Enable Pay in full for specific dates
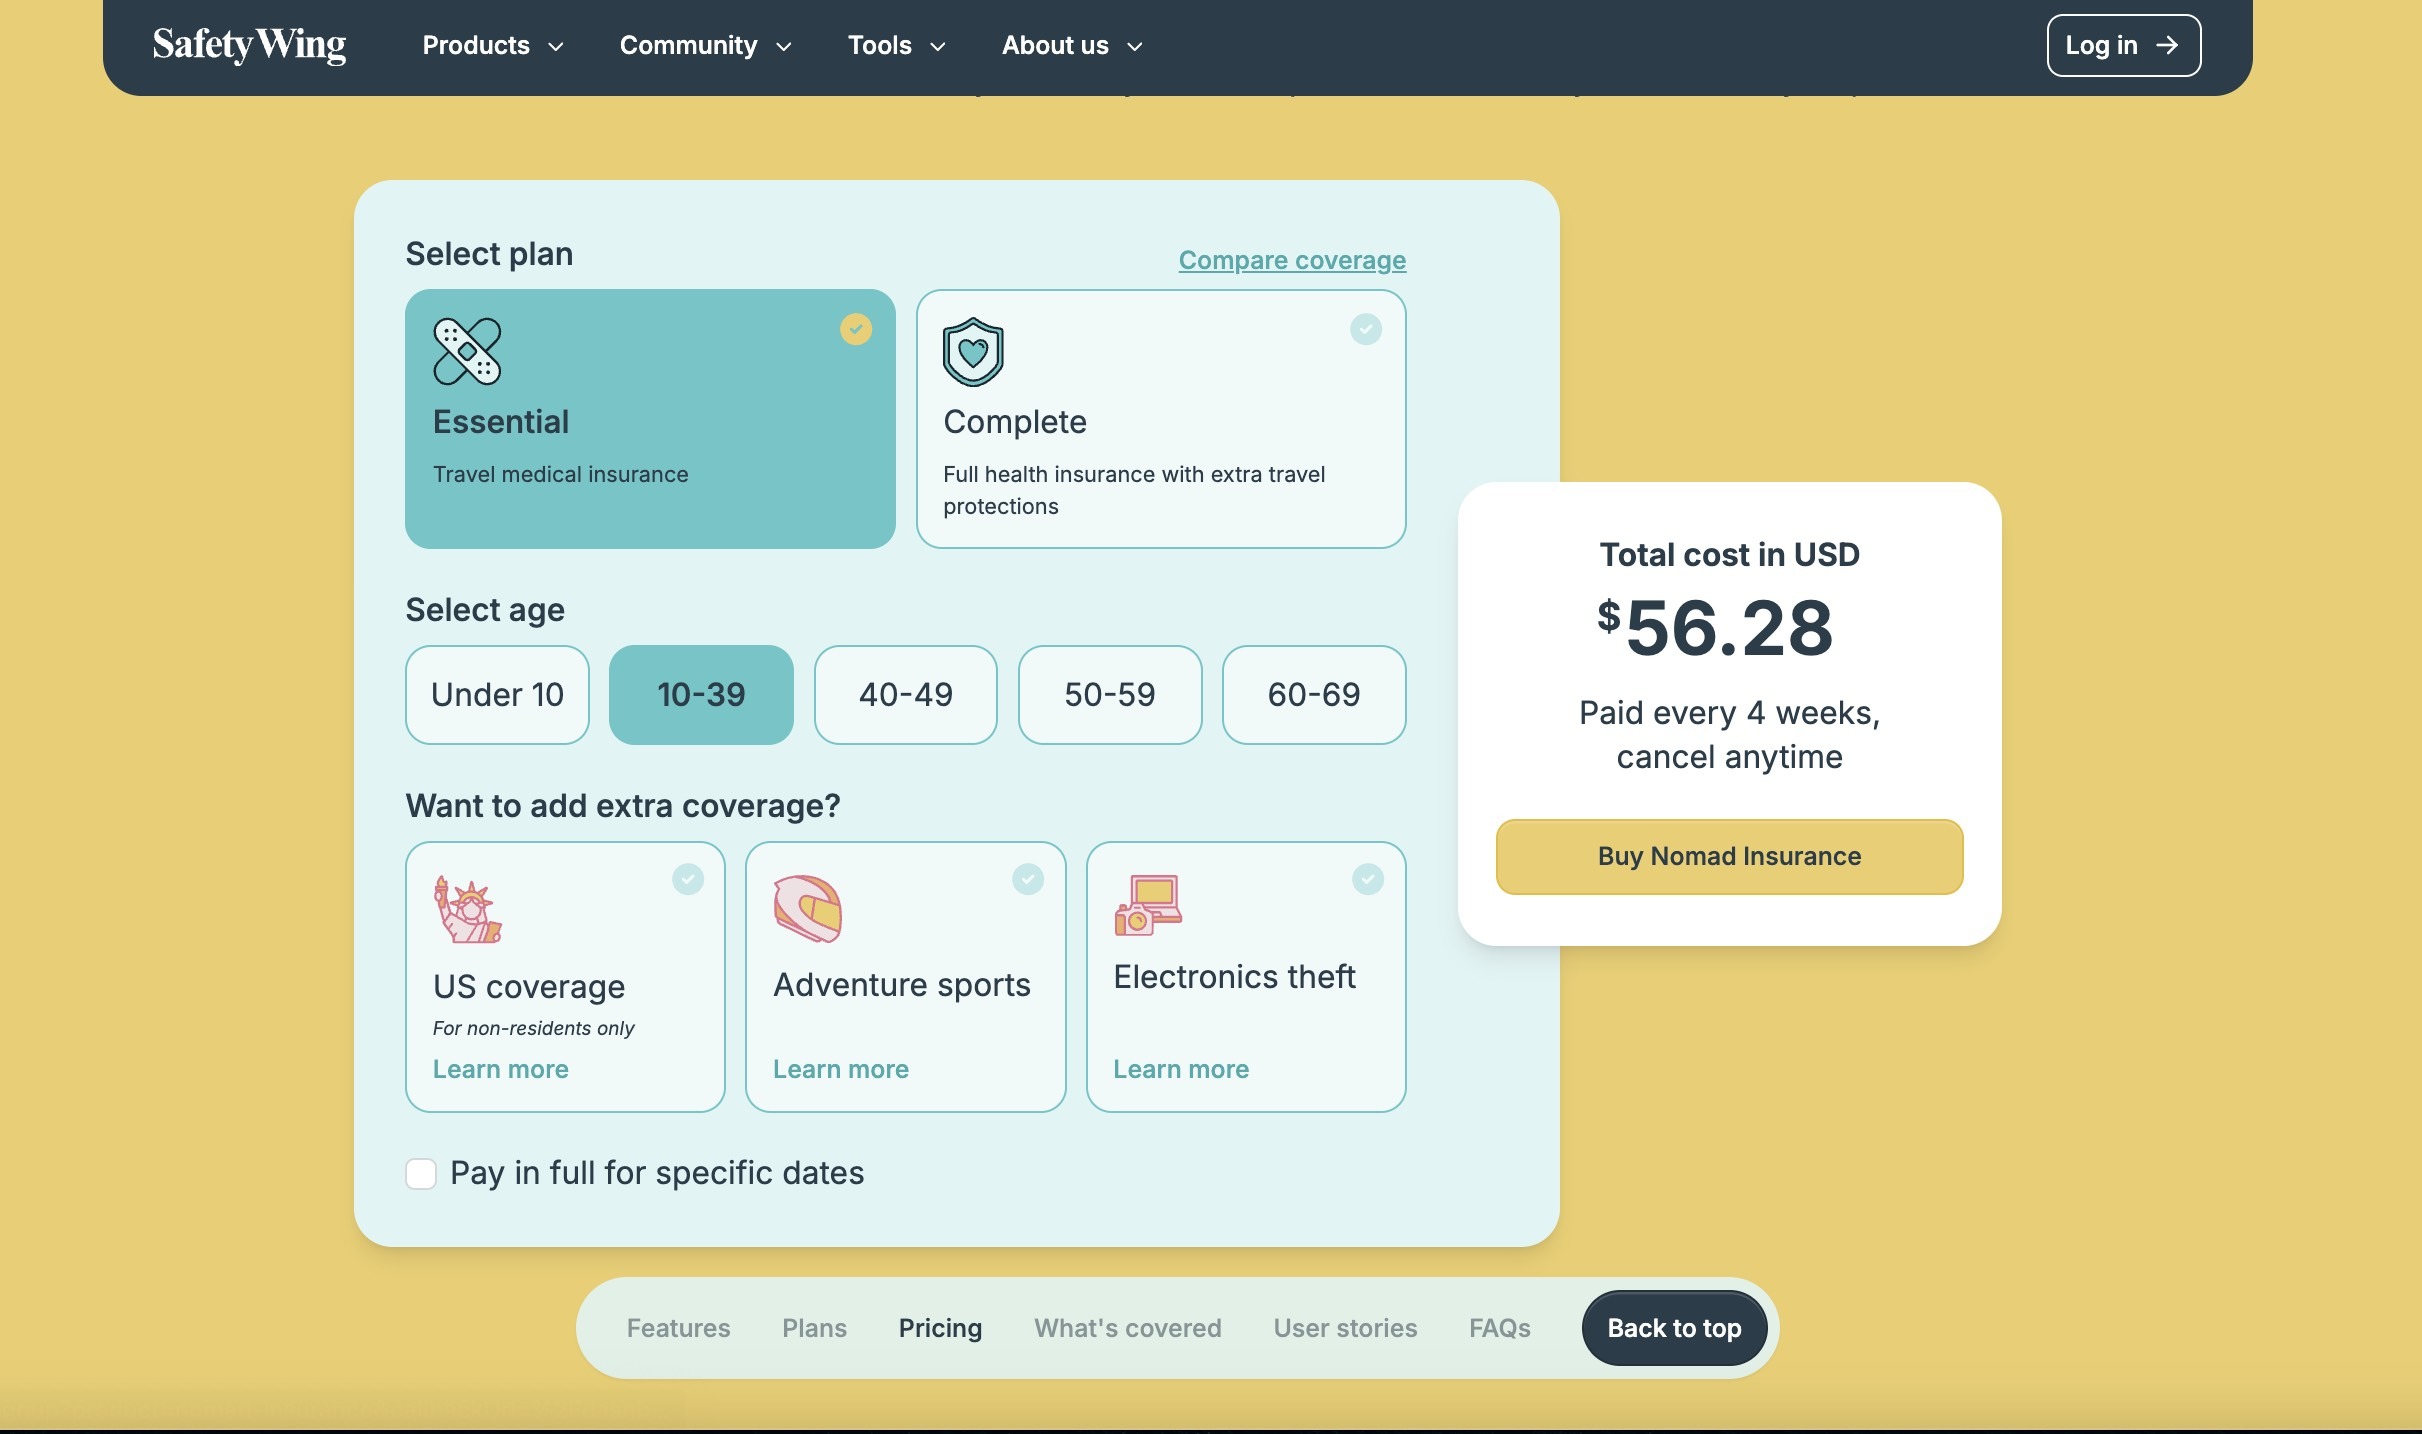2422x1434 pixels. (x=421, y=1173)
